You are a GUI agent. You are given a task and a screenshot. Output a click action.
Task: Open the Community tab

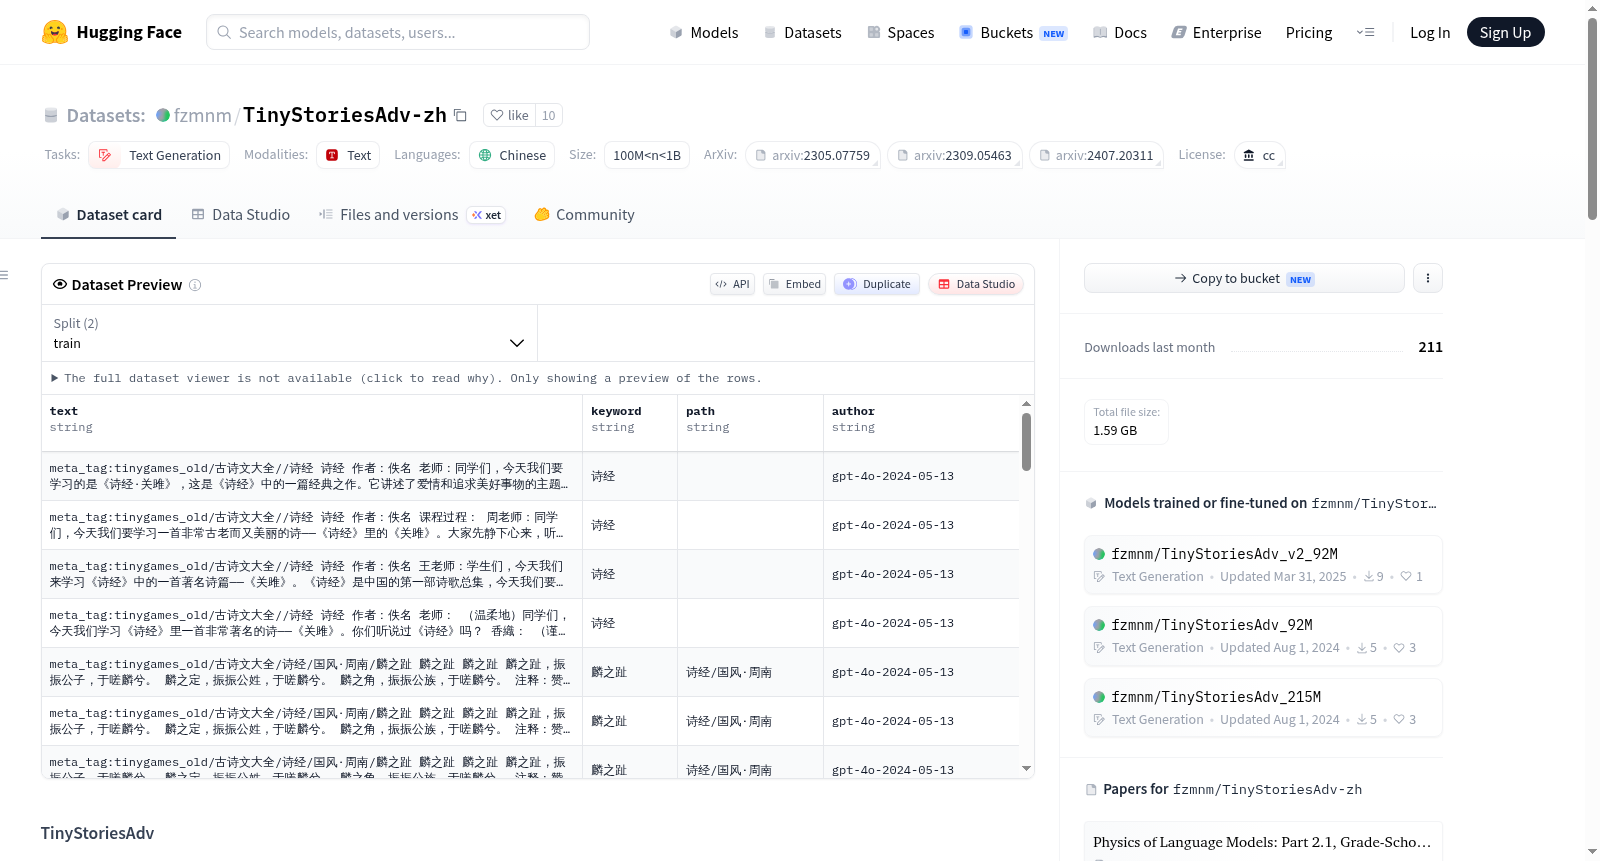coord(584,215)
